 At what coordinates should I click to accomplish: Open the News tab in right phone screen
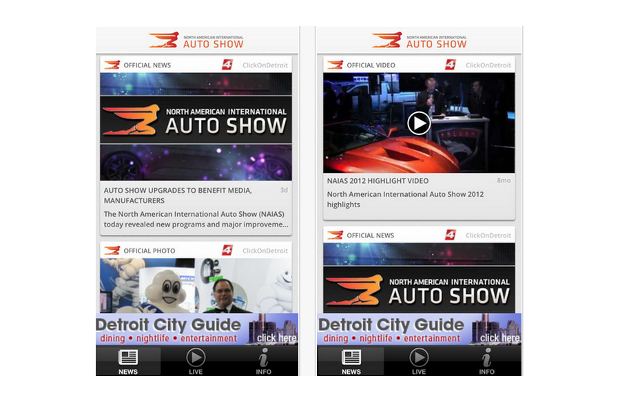tap(351, 361)
